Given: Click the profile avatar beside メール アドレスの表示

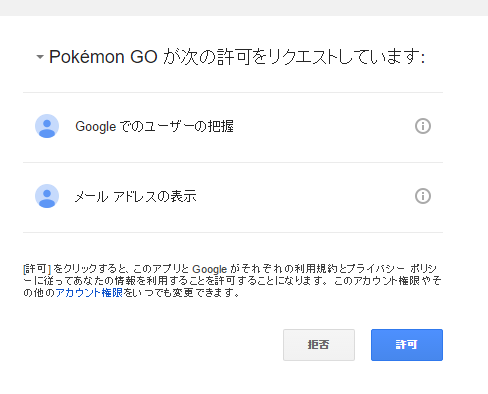Looking at the screenshot, I should click(47, 196).
